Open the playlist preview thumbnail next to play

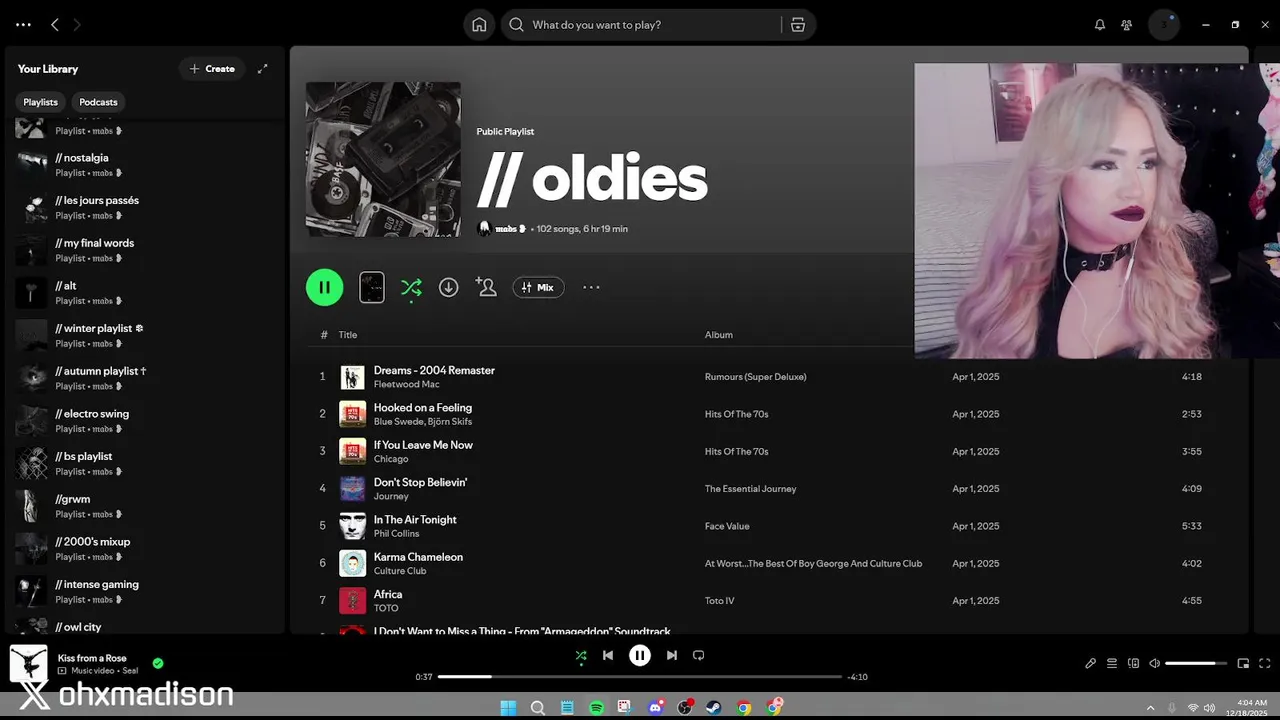(x=371, y=287)
